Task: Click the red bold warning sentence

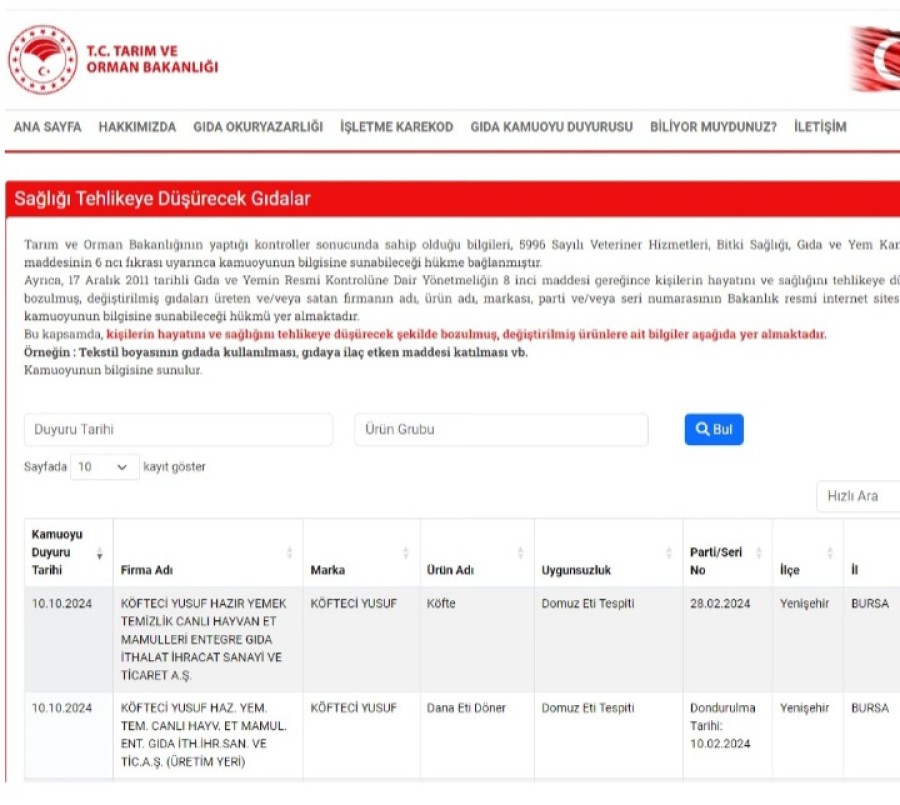Action: click(x=466, y=334)
